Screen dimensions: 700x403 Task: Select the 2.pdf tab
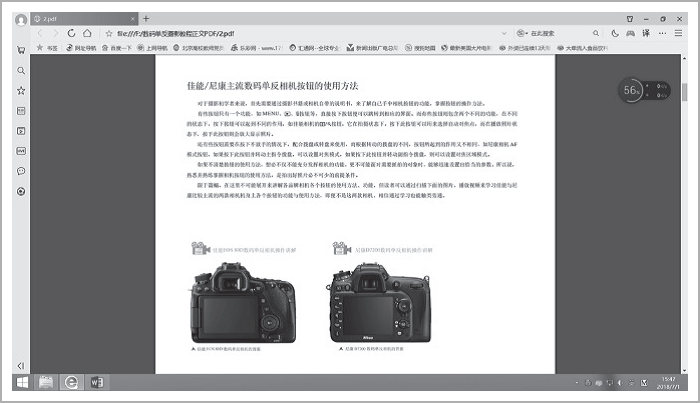coord(84,19)
